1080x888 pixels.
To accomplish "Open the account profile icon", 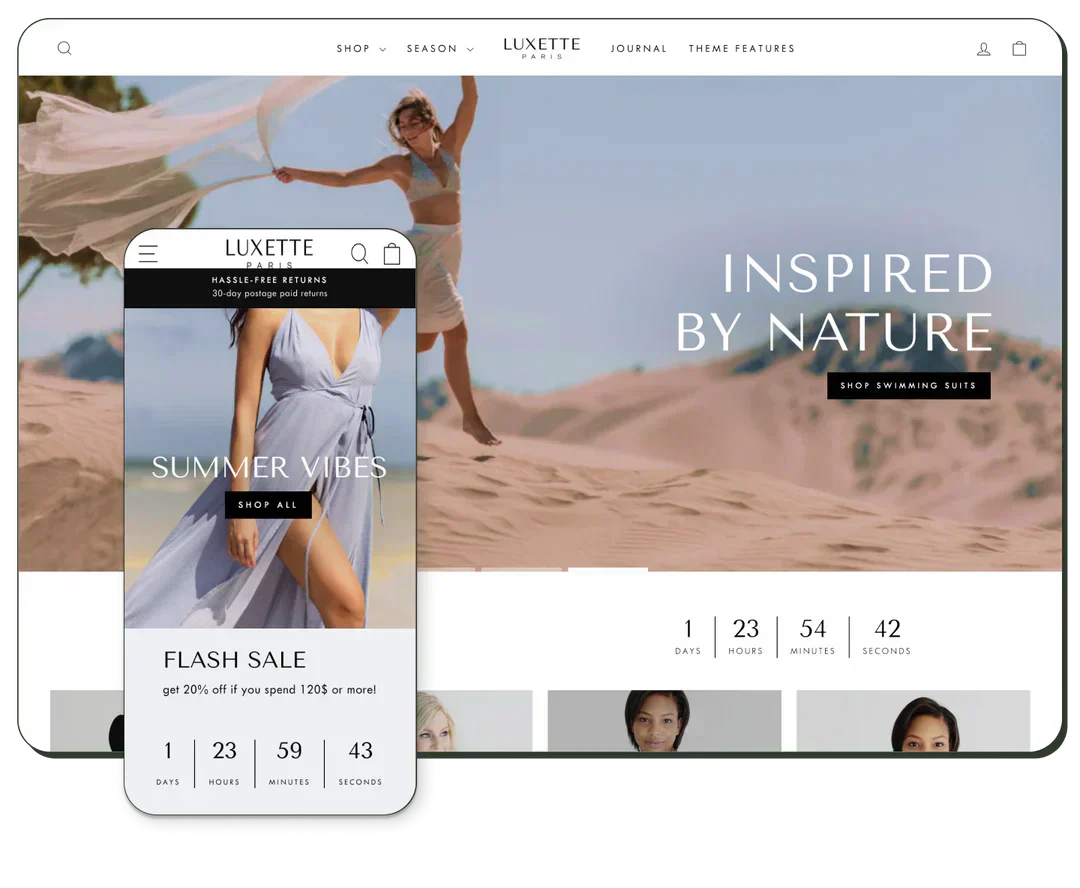I will click(x=984, y=48).
